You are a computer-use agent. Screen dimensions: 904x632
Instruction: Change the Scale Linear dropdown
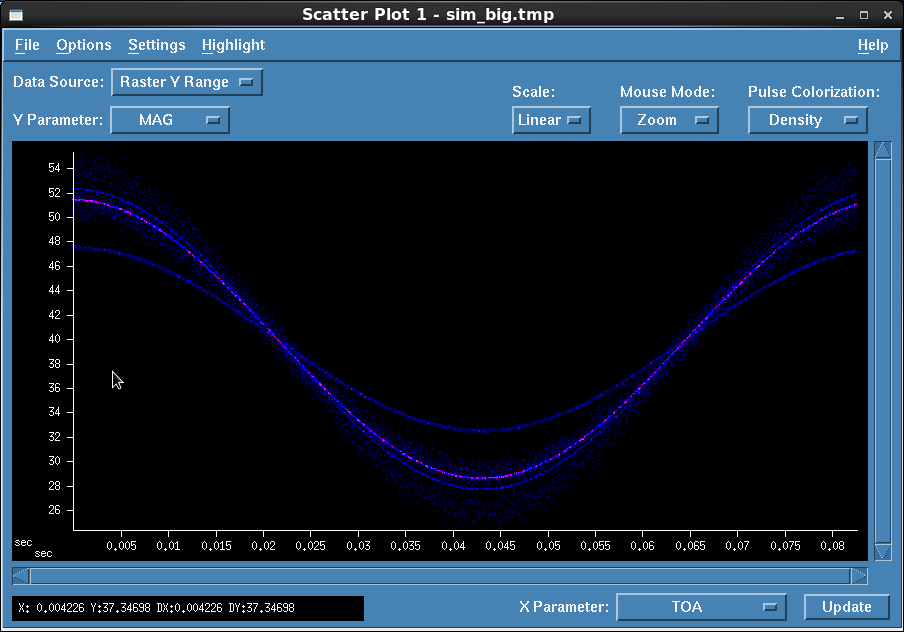tap(551, 120)
